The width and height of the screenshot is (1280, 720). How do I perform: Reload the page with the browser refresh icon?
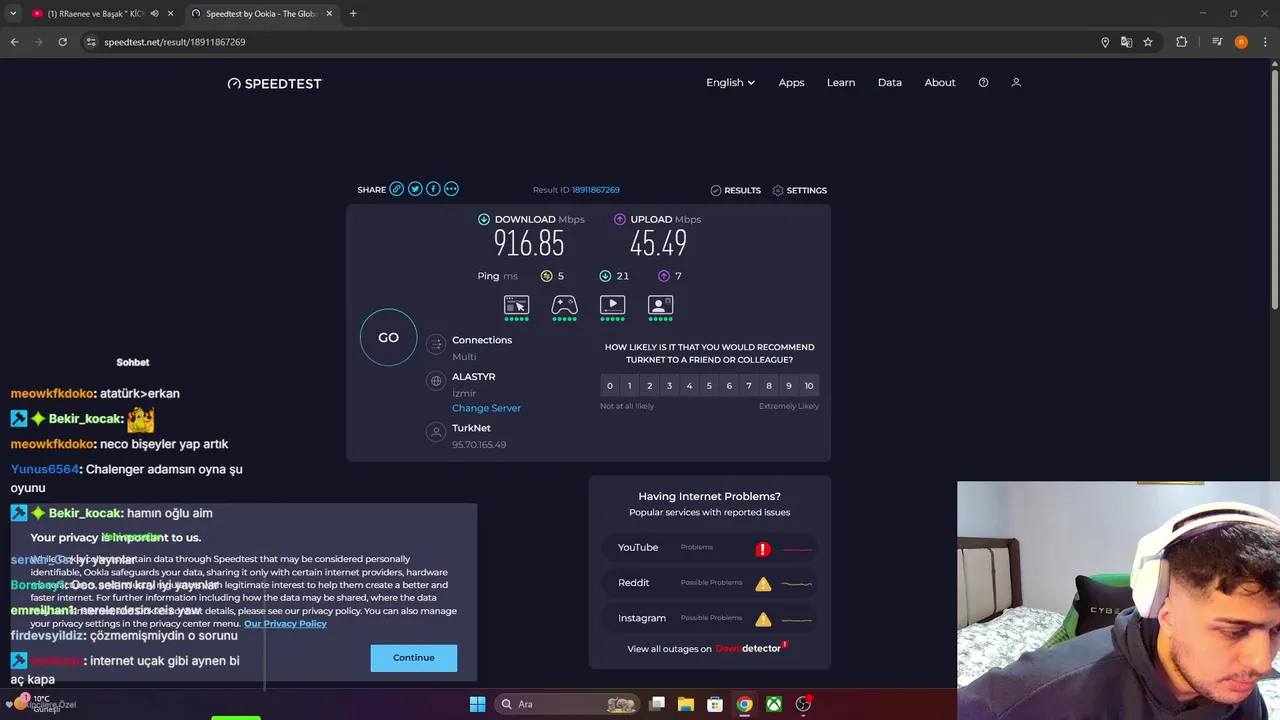(x=62, y=42)
